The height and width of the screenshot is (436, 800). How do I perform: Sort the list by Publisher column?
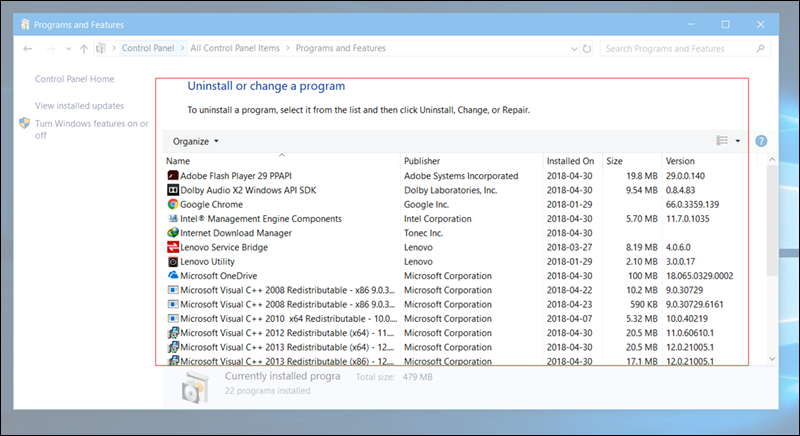click(423, 161)
